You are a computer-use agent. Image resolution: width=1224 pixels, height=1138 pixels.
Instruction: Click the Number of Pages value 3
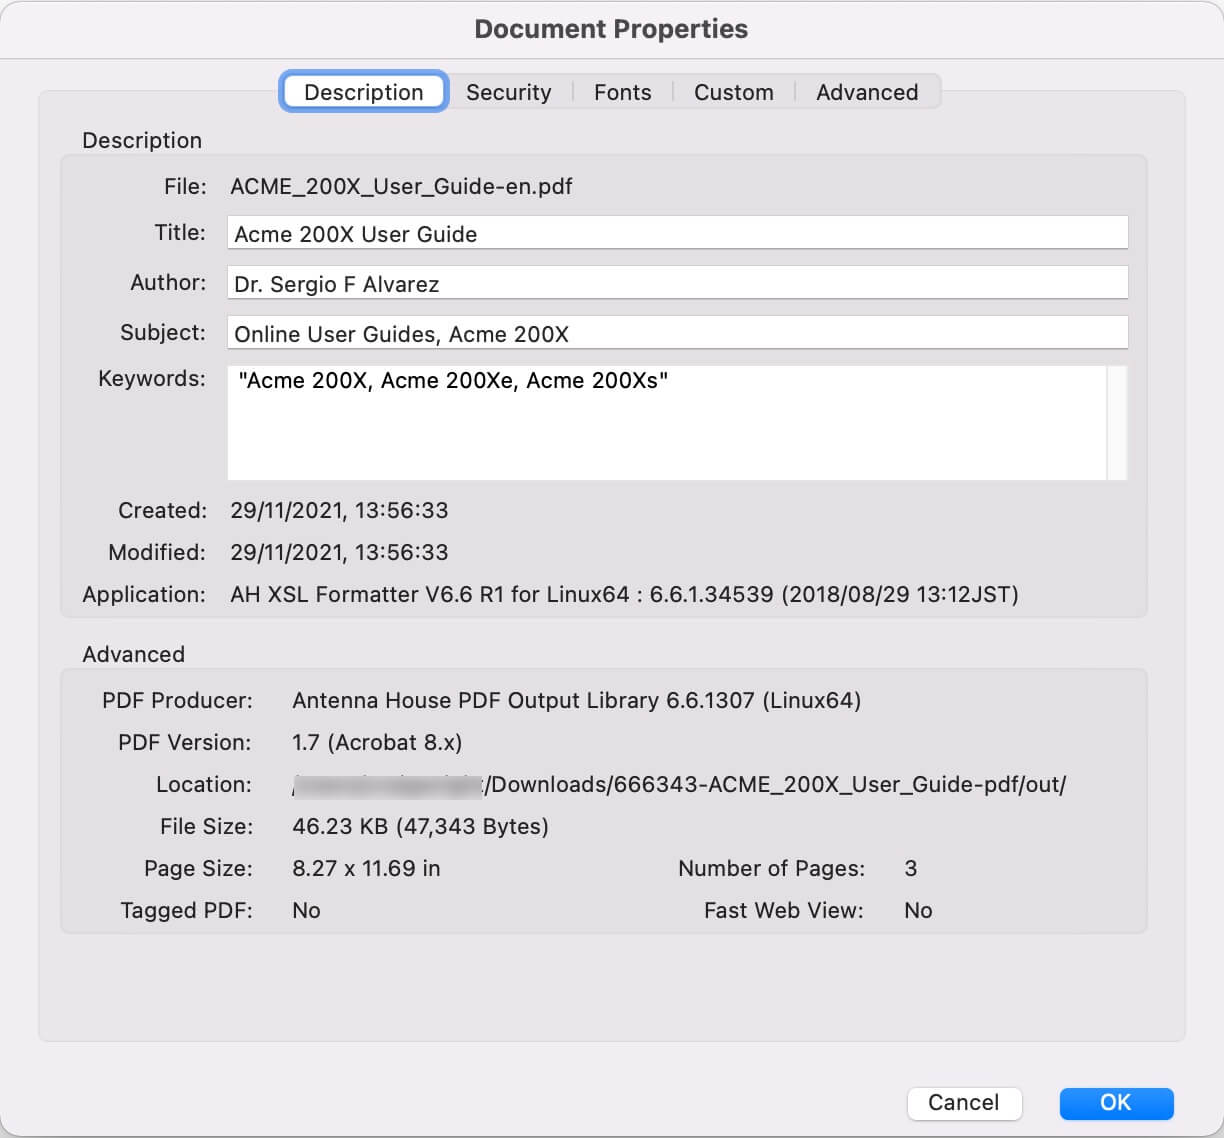point(910,868)
